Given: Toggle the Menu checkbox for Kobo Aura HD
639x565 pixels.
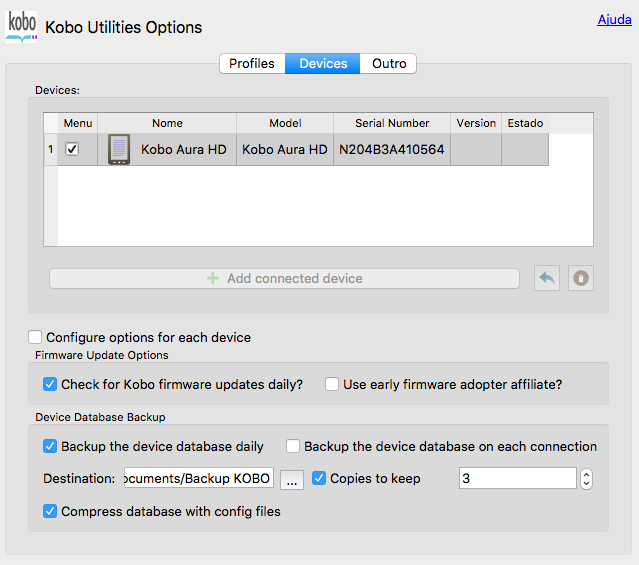Looking at the screenshot, I should 72,149.
